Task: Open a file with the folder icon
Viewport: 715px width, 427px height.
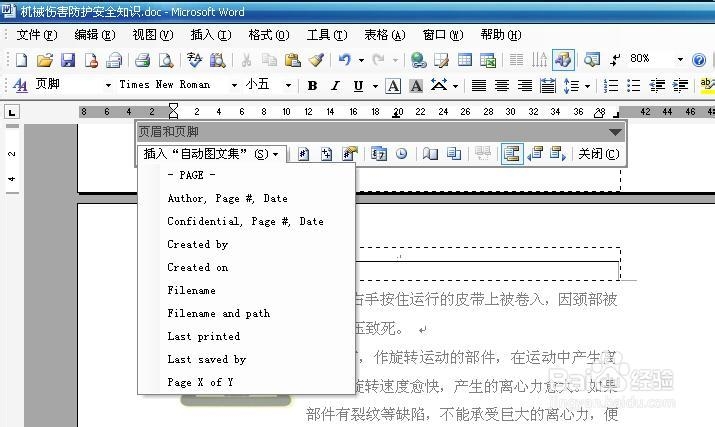Action: (x=45, y=60)
